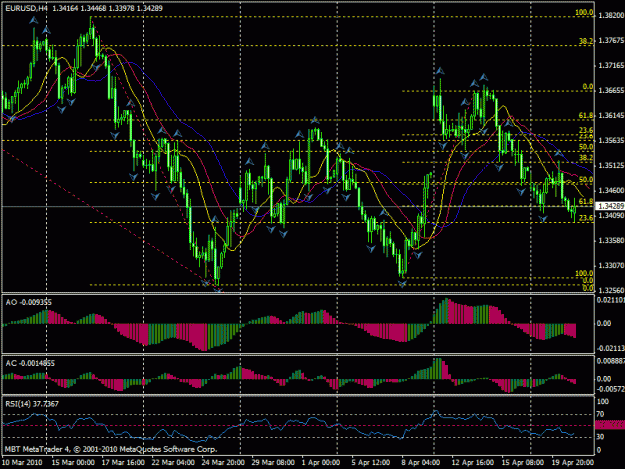Click the 1 Apr 00:00 time label
Screen dimensions: 625x469
point(321,463)
